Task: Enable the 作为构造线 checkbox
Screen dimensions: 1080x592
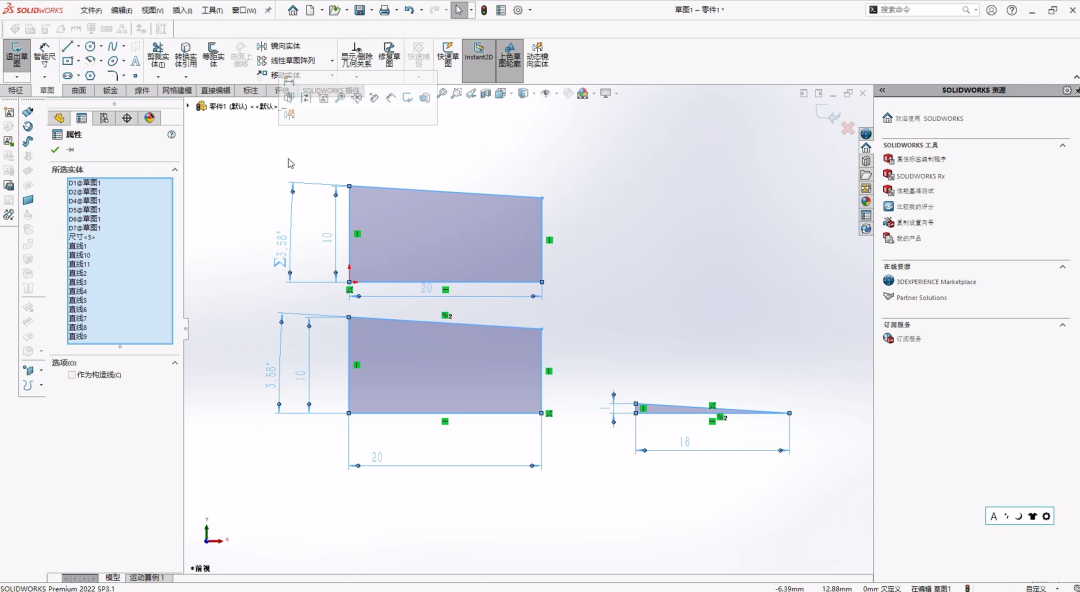Action: 72,375
